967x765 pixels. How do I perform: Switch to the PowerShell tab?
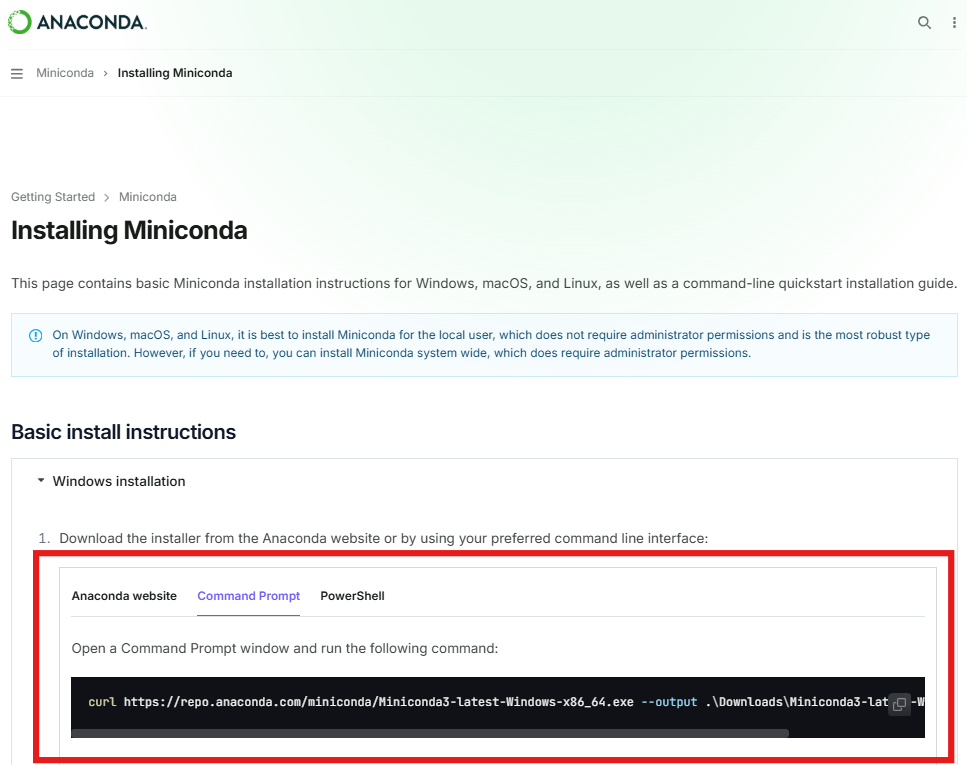(352, 596)
